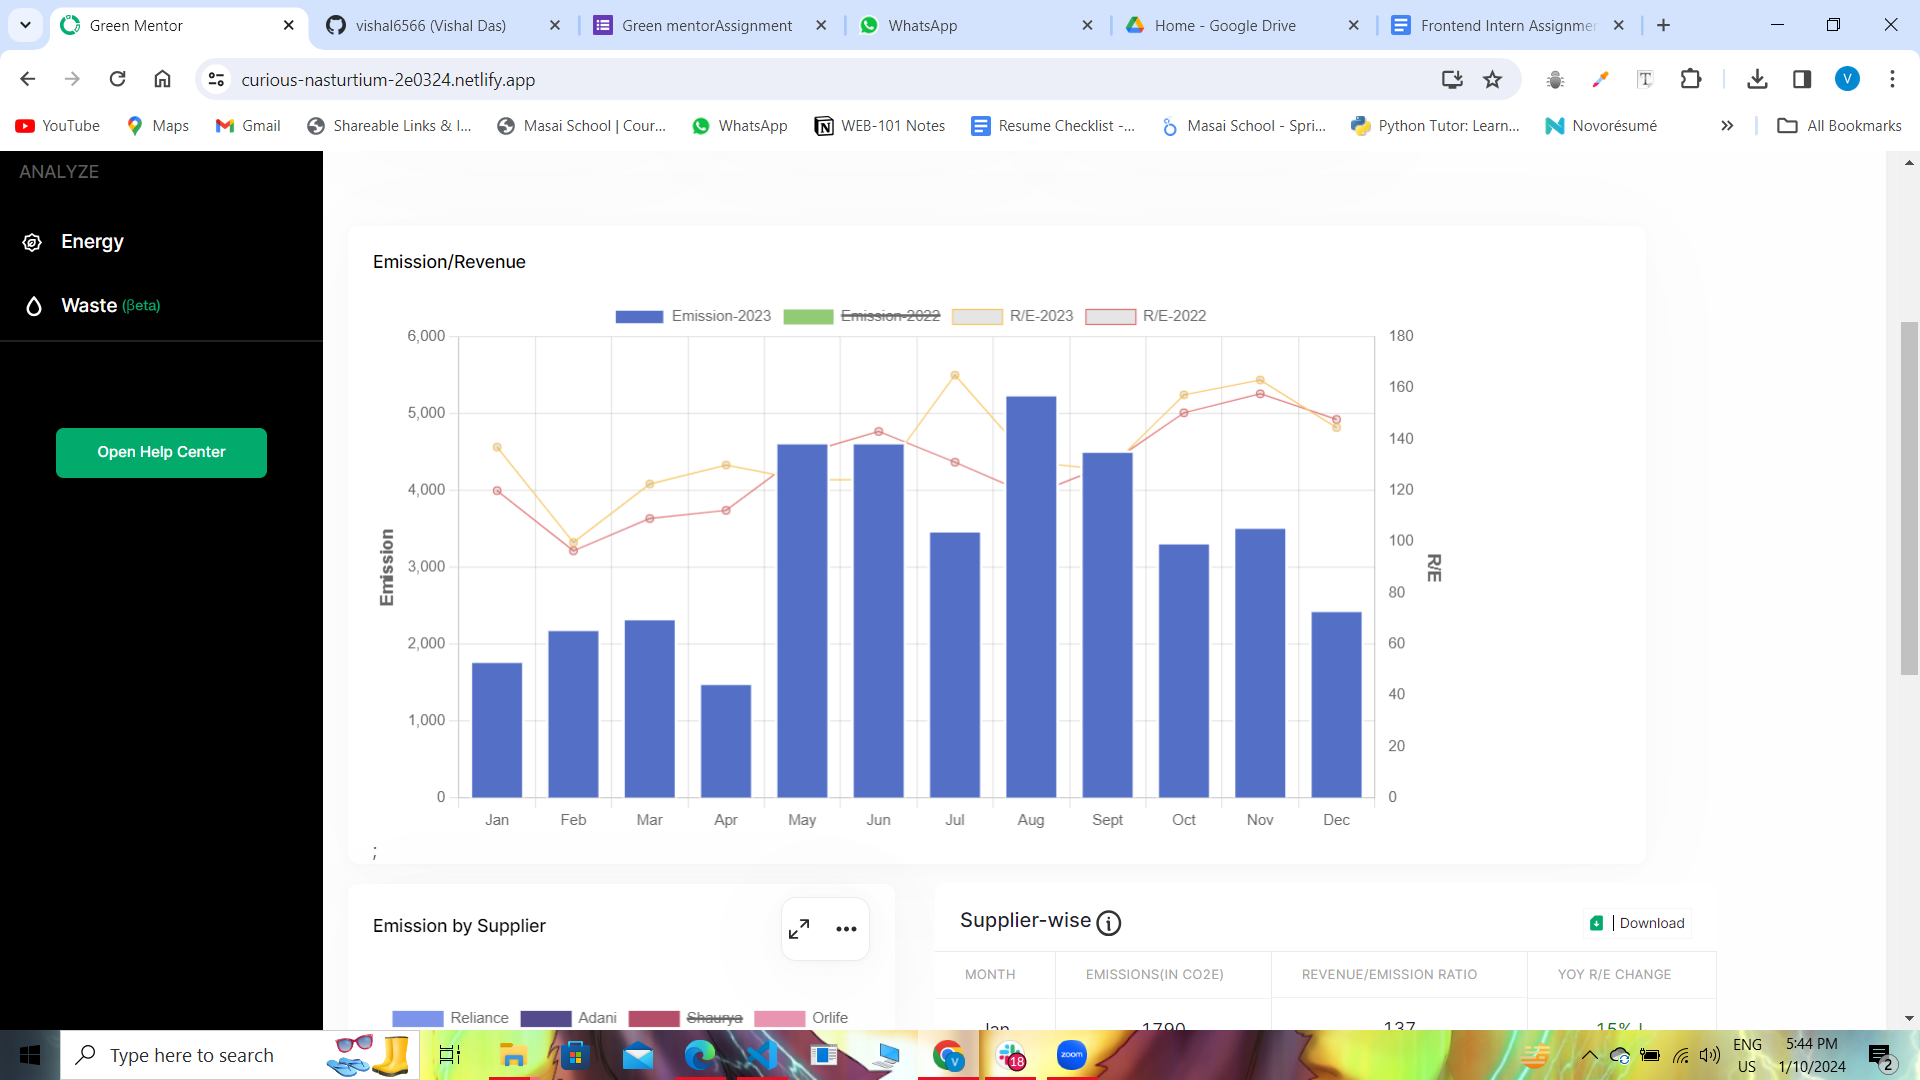Image resolution: width=1920 pixels, height=1080 pixels.
Task: Click Download in Supplier-wise table
Action: click(1638, 923)
